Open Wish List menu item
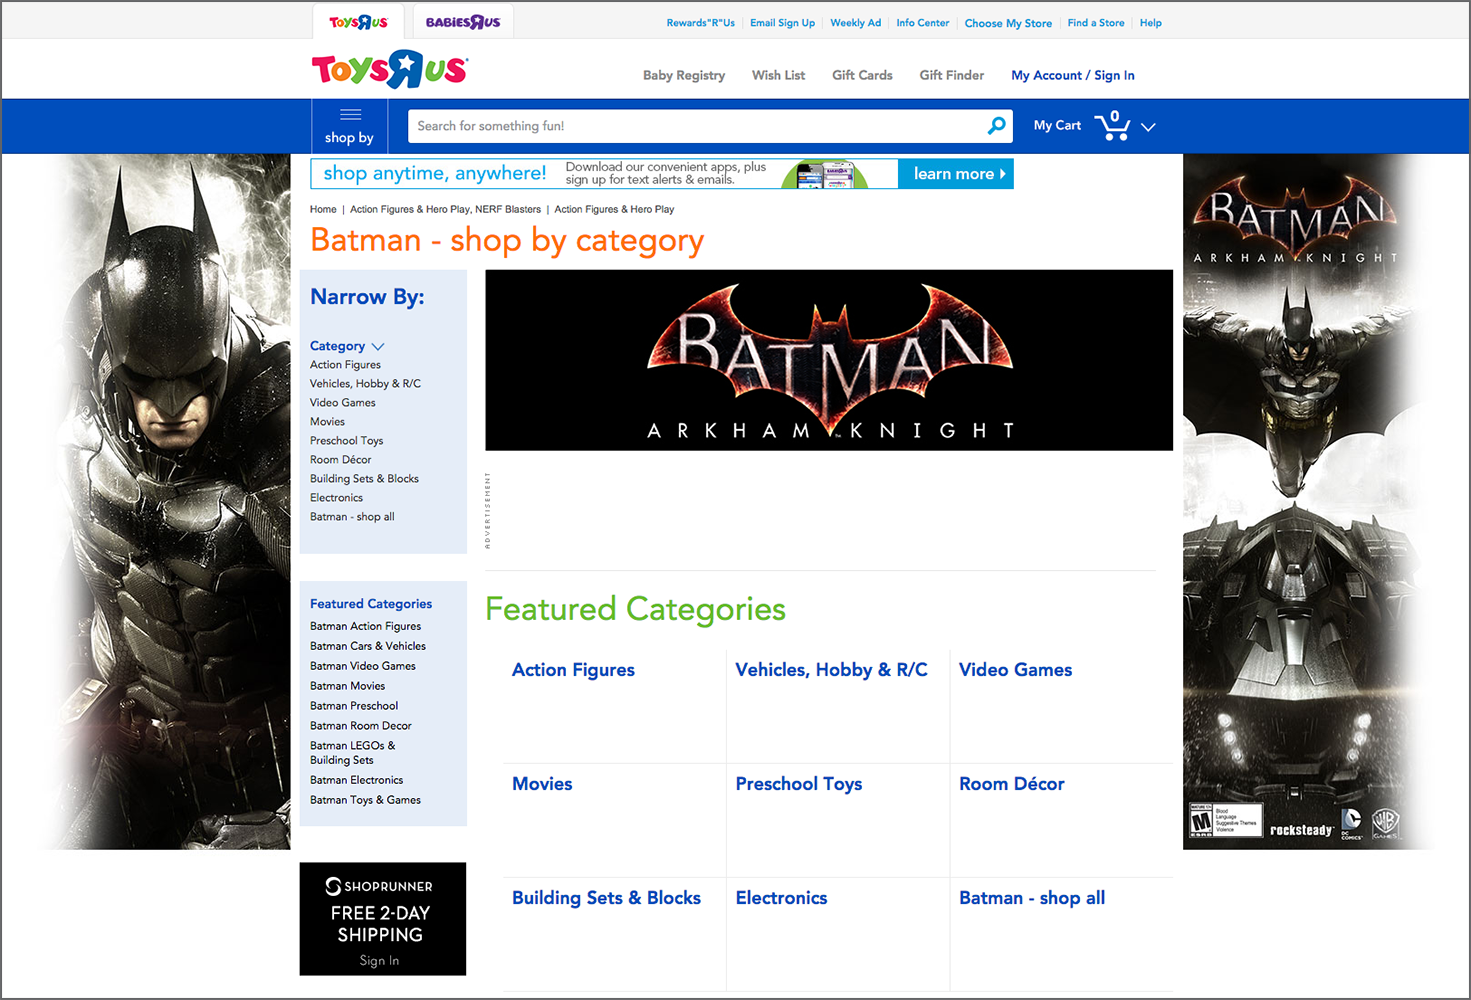This screenshot has height=1000, width=1471. 778,75
